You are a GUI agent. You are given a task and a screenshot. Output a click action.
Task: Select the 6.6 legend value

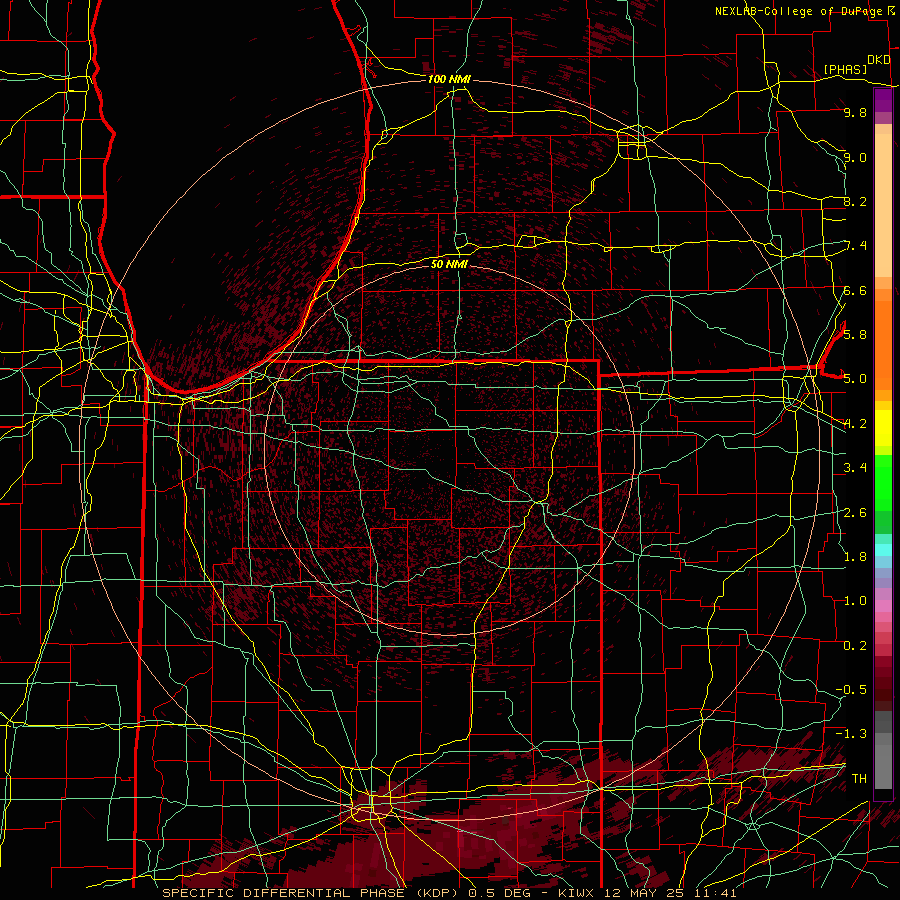click(855, 290)
